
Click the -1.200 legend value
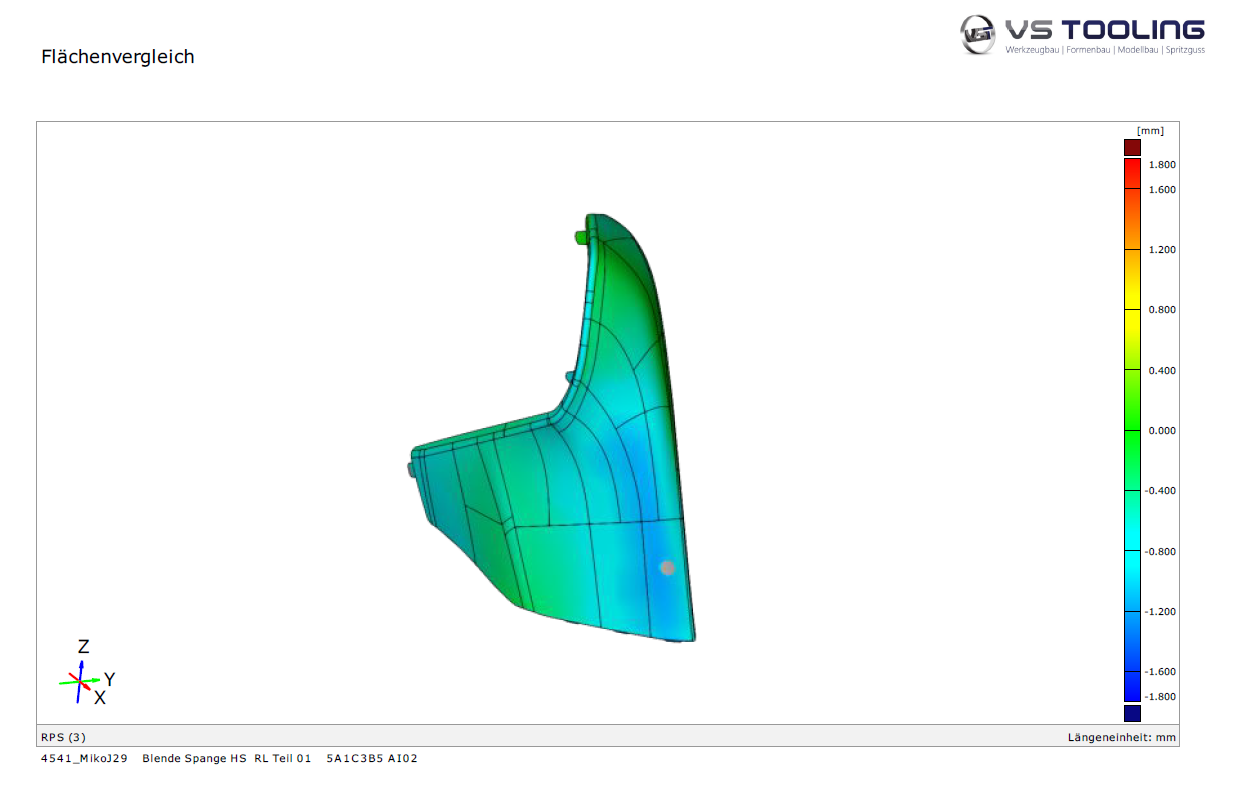(x=1161, y=612)
